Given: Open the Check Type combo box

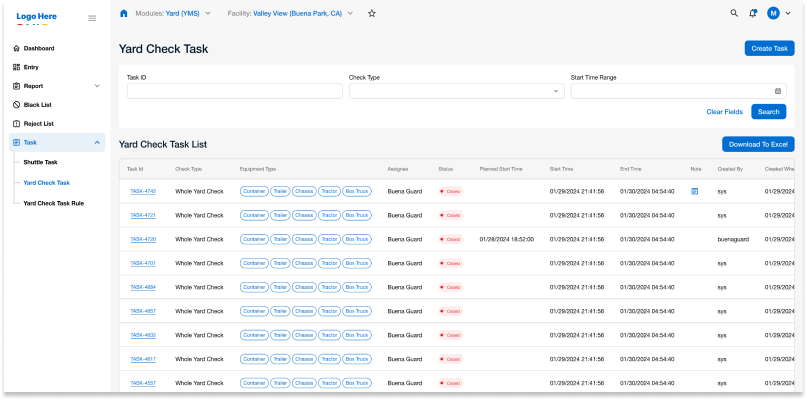Looking at the screenshot, I should [457, 91].
